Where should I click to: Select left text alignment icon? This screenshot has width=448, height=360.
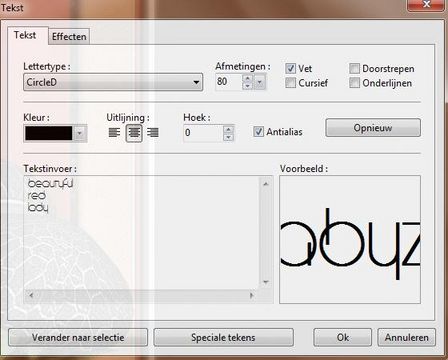pyautogui.click(x=114, y=133)
